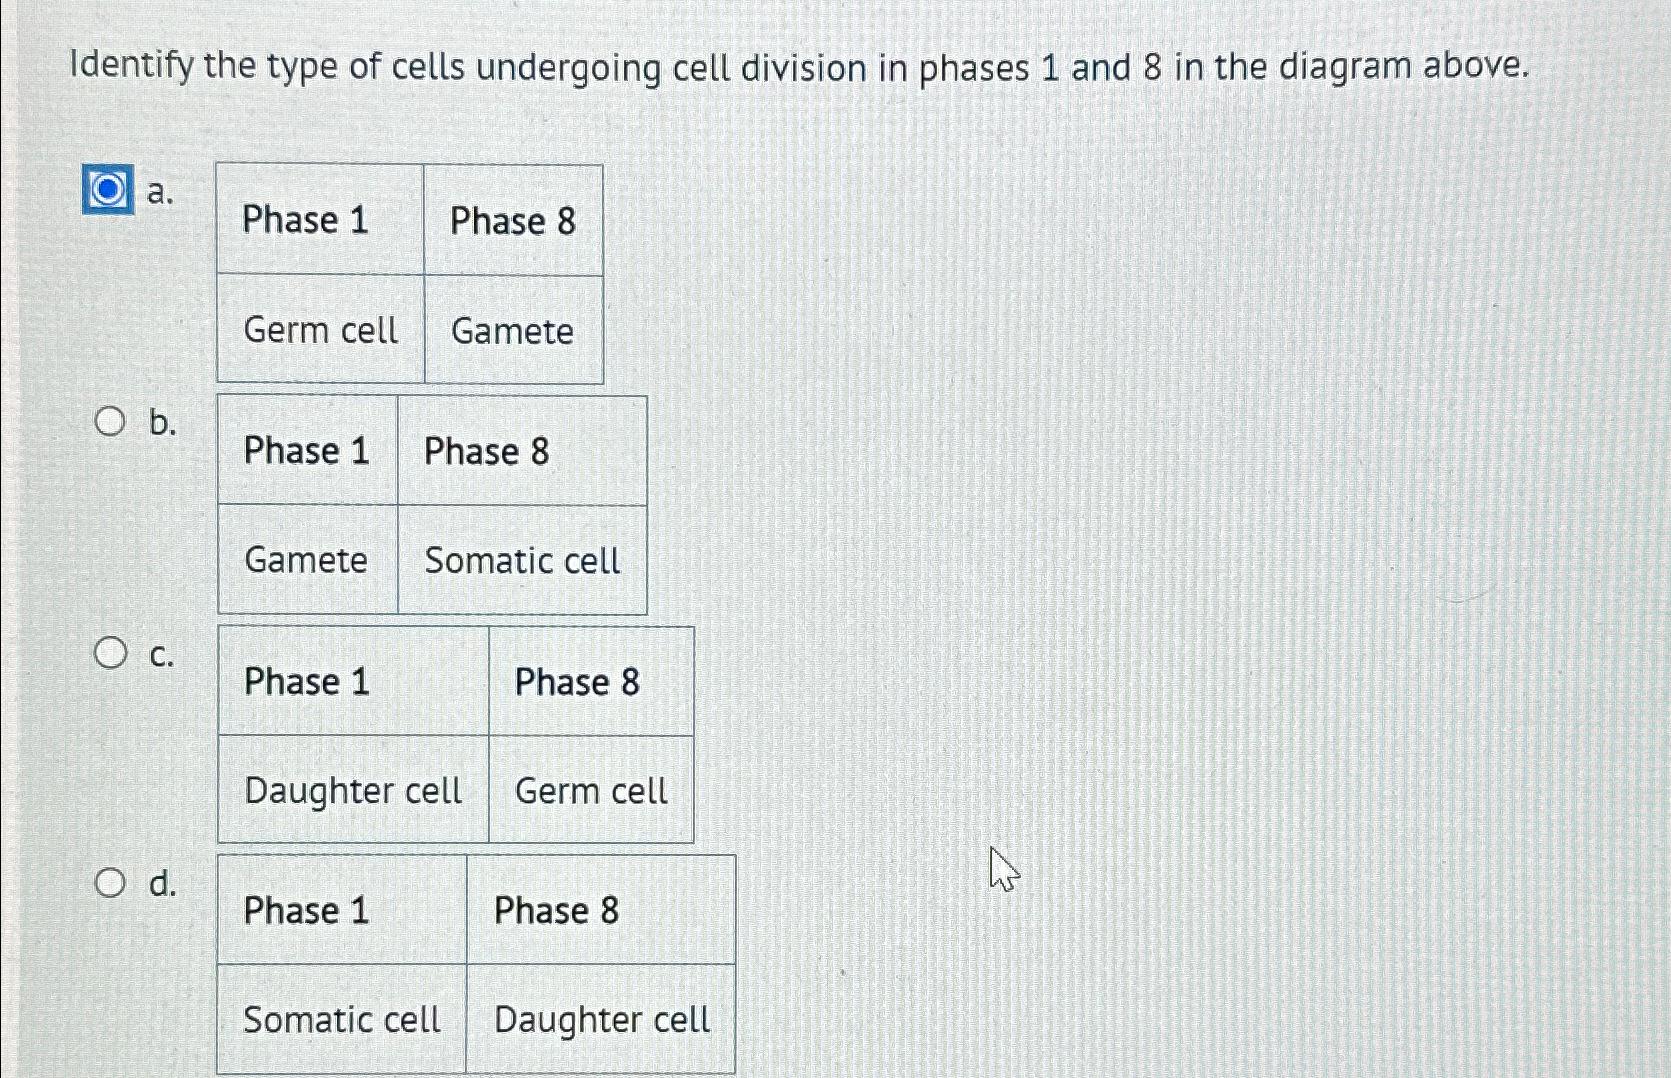Click 'Daughter cell' in option d
The image size is (1671, 1078).
click(601, 1020)
